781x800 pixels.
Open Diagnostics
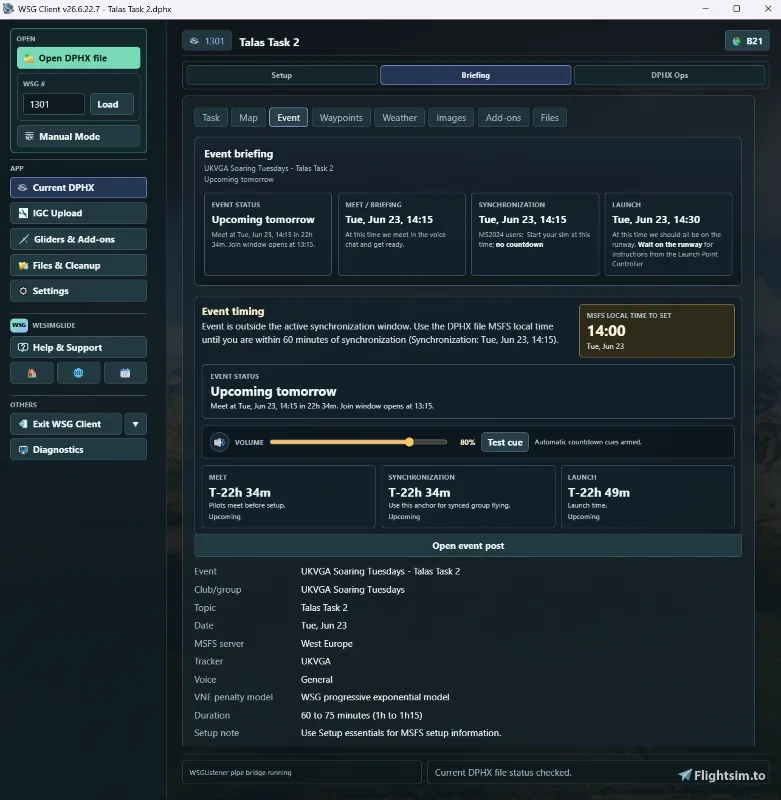click(x=78, y=449)
